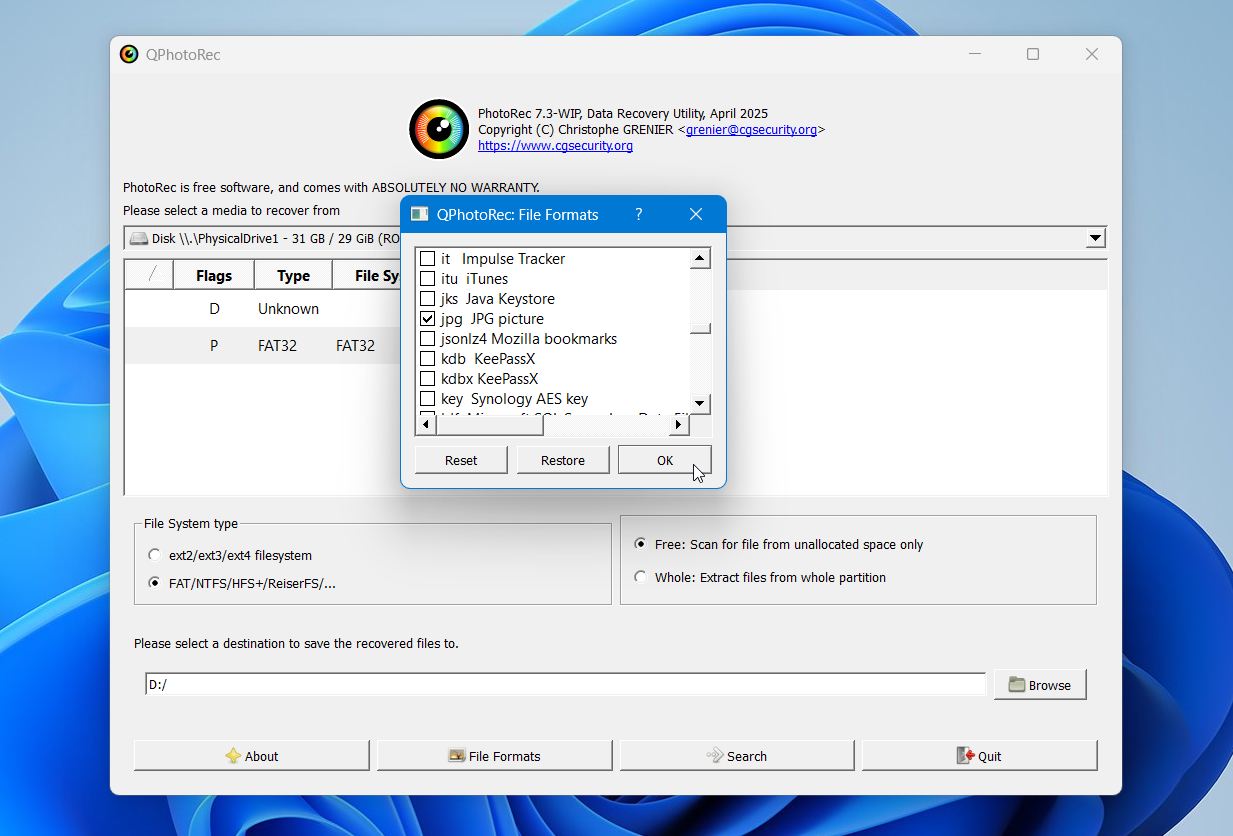The height and width of the screenshot is (836, 1233).
Task: Open the grenier@cgsecurity.org email link
Action: click(751, 130)
